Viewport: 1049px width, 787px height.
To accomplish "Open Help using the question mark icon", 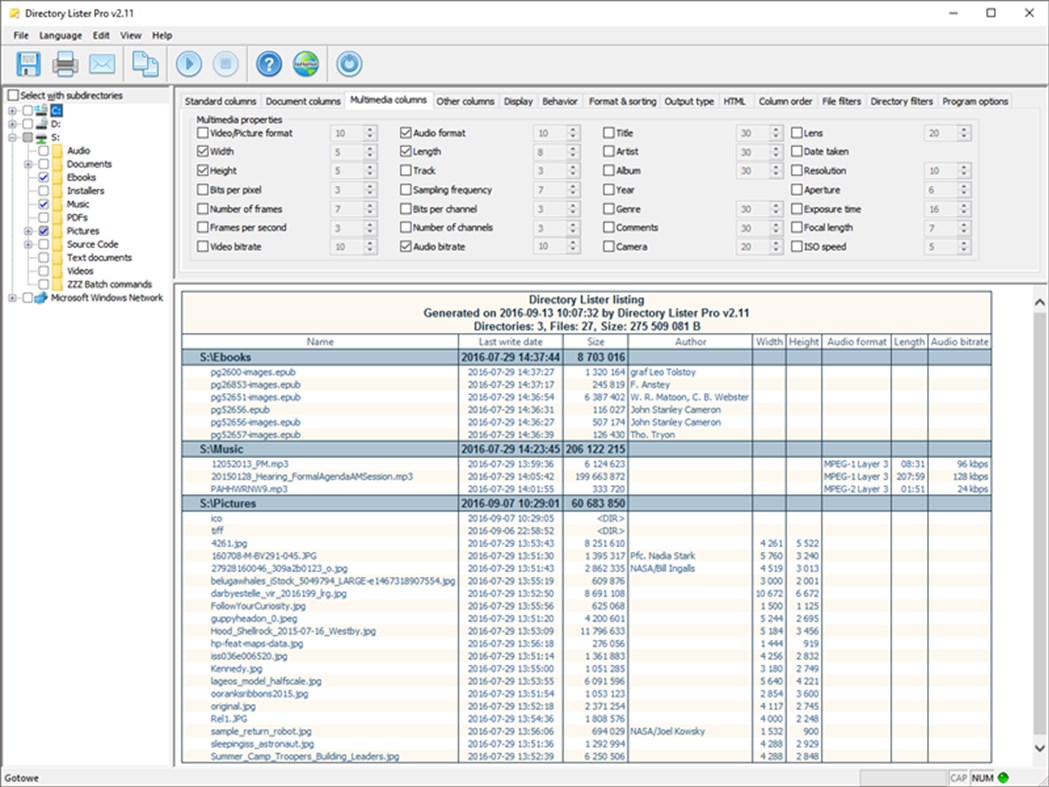I will pos(267,63).
